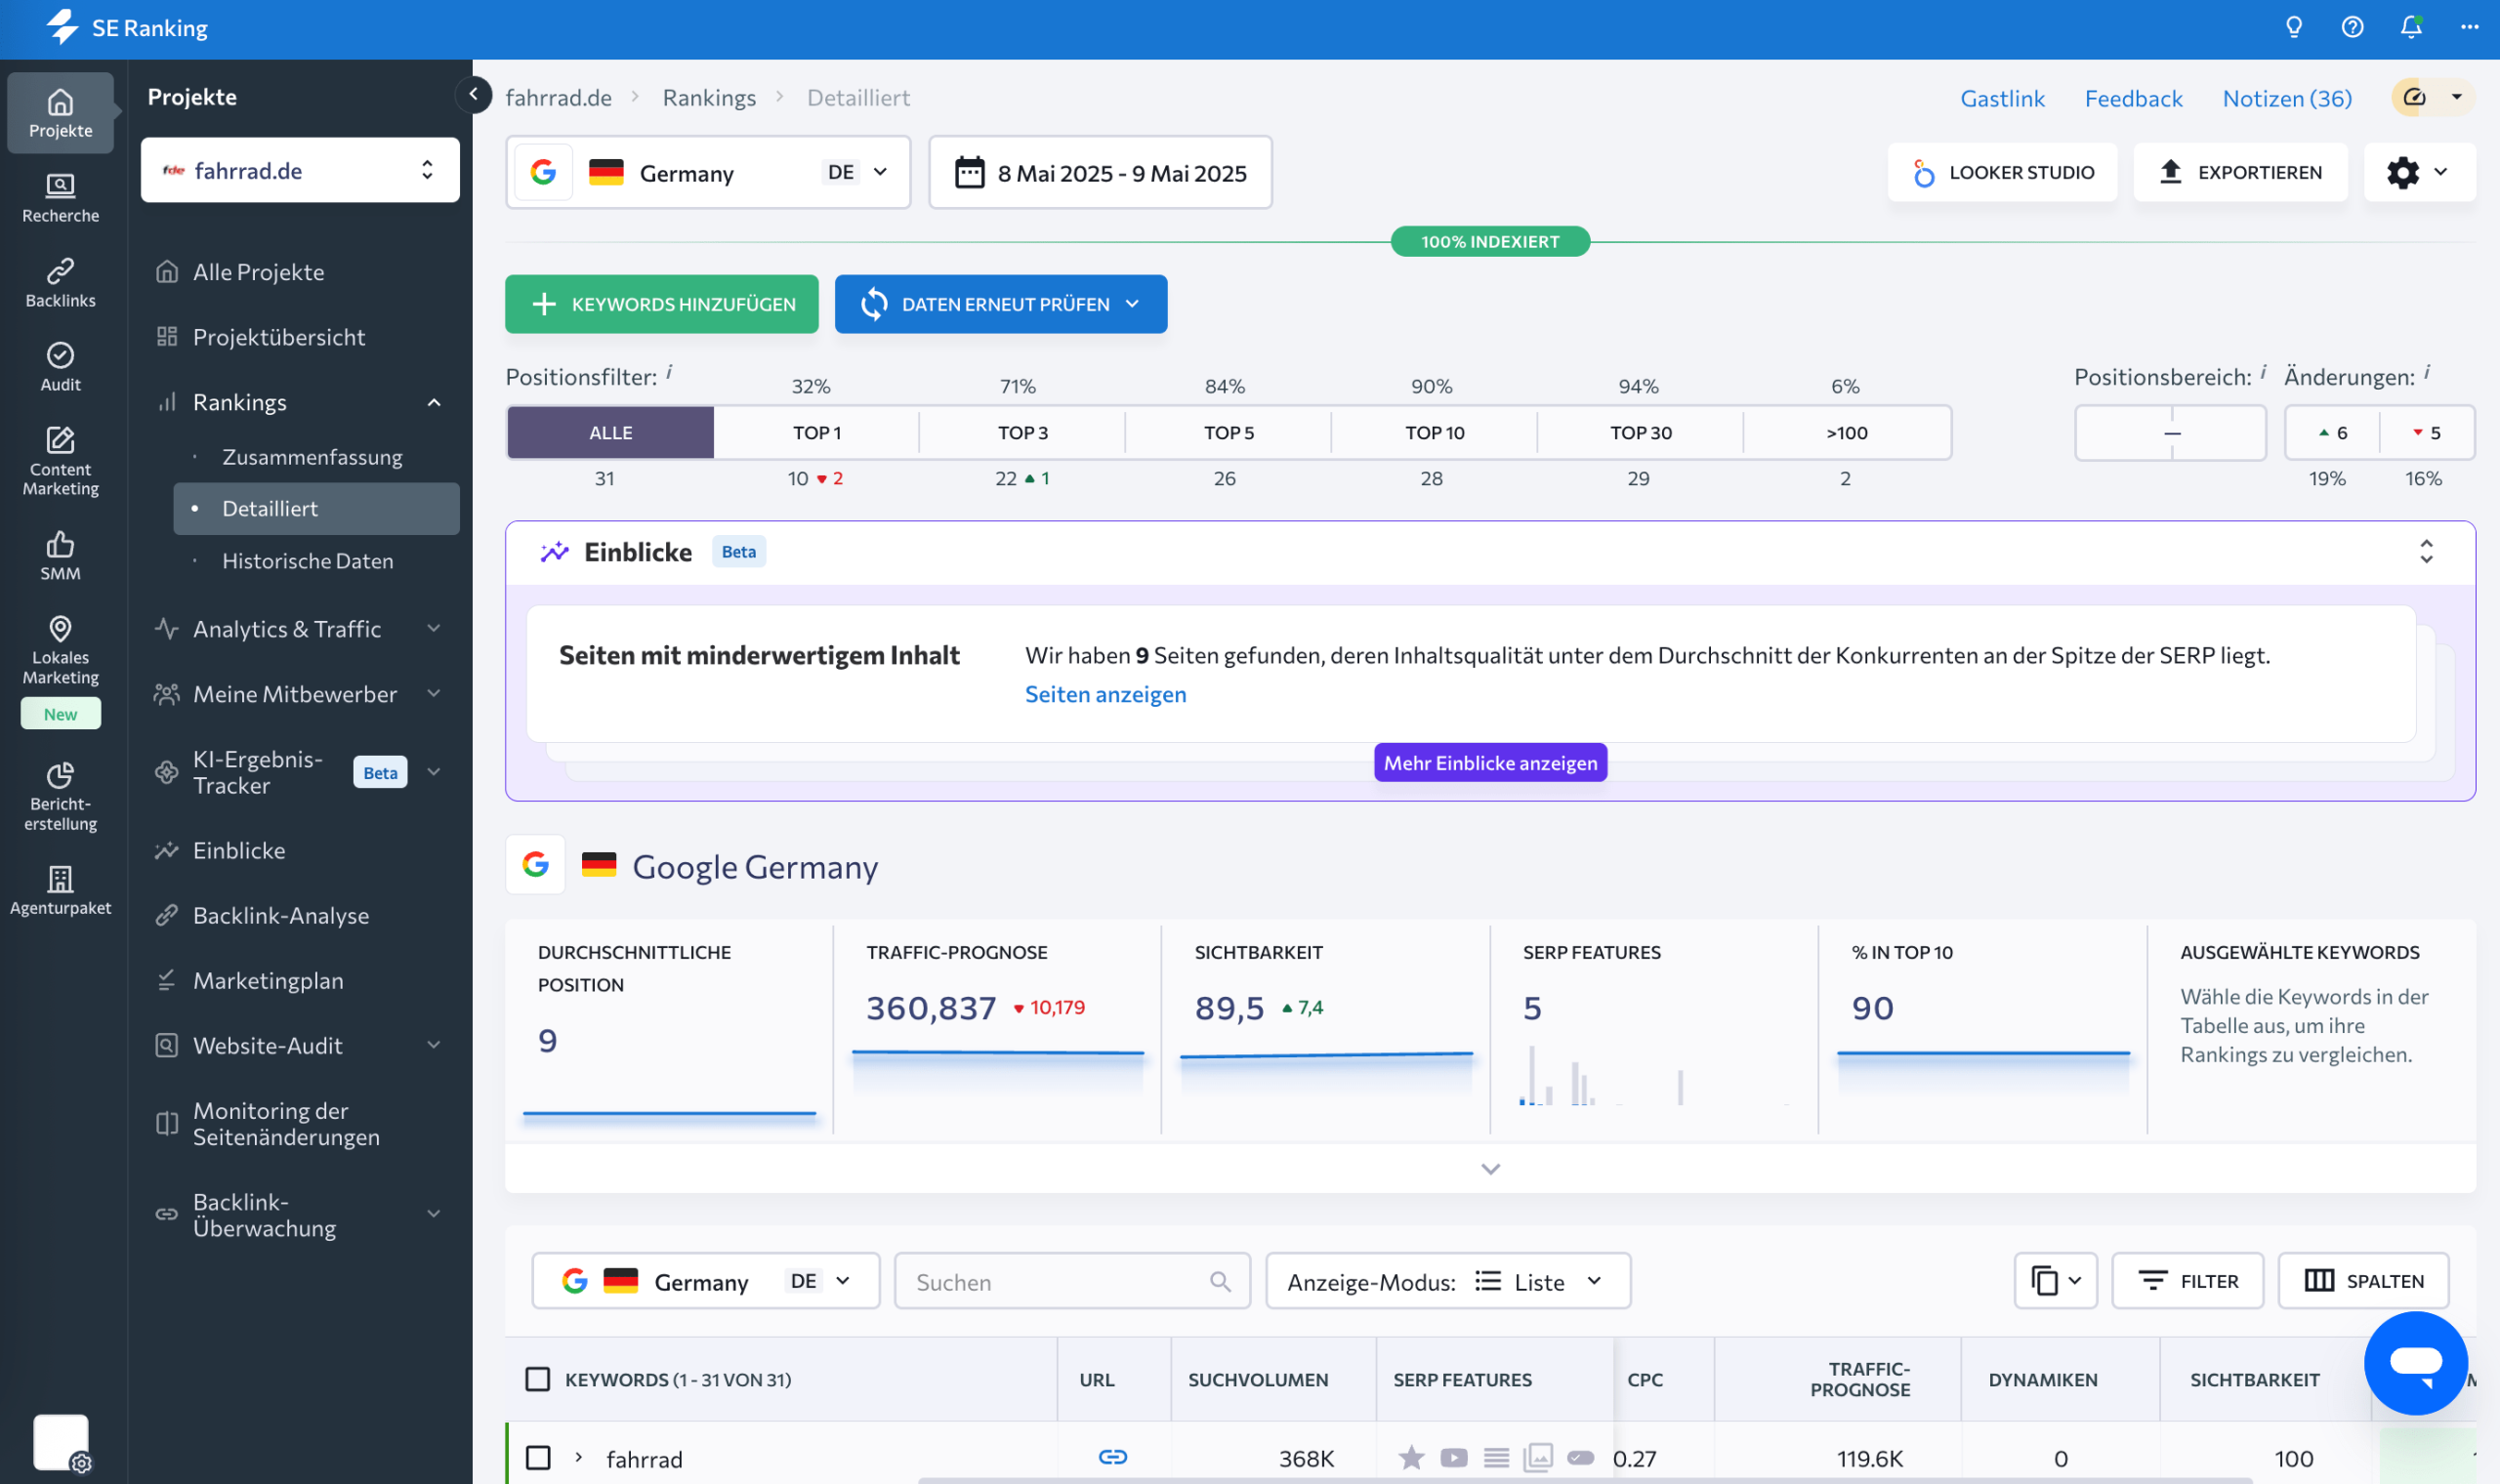Open the help question mark icon
This screenshot has width=2500, height=1484.
tap(2352, 28)
